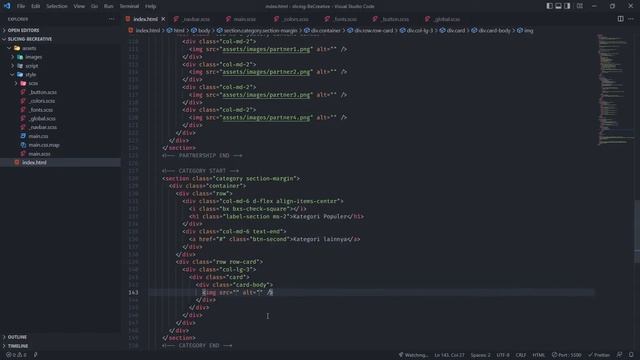Screen dimensions: 640x360
Task: Click errors and warnings counter in status bar
Action: pyautogui.click(x=16, y=355)
